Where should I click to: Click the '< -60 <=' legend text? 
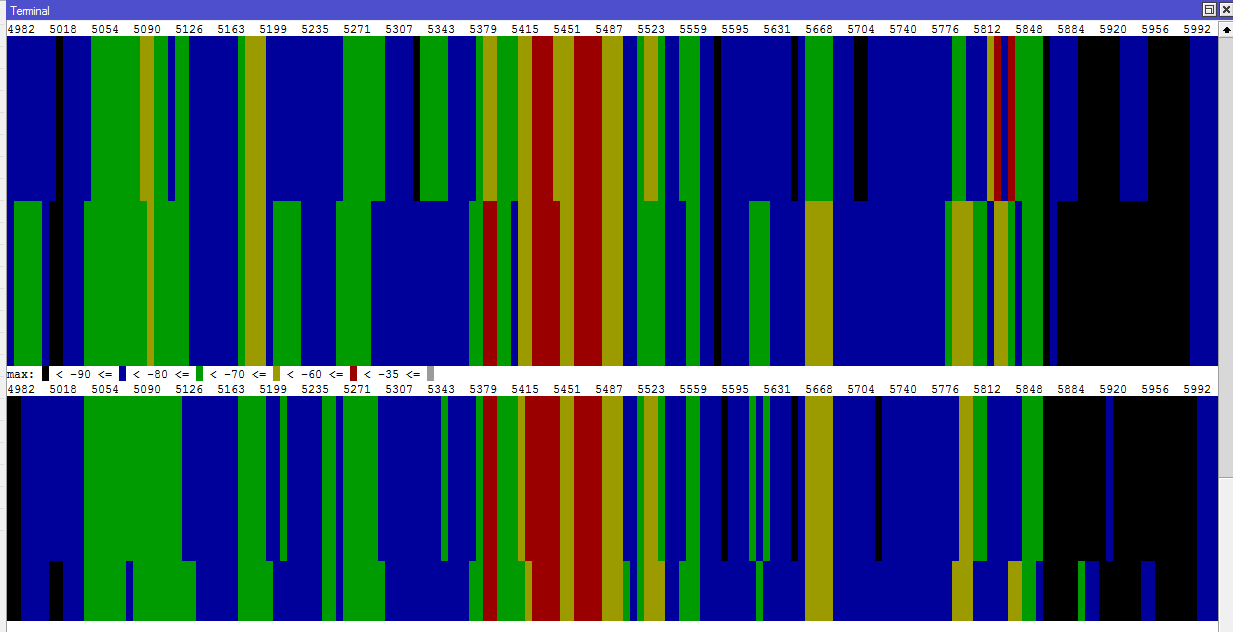click(x=315, y=374)
